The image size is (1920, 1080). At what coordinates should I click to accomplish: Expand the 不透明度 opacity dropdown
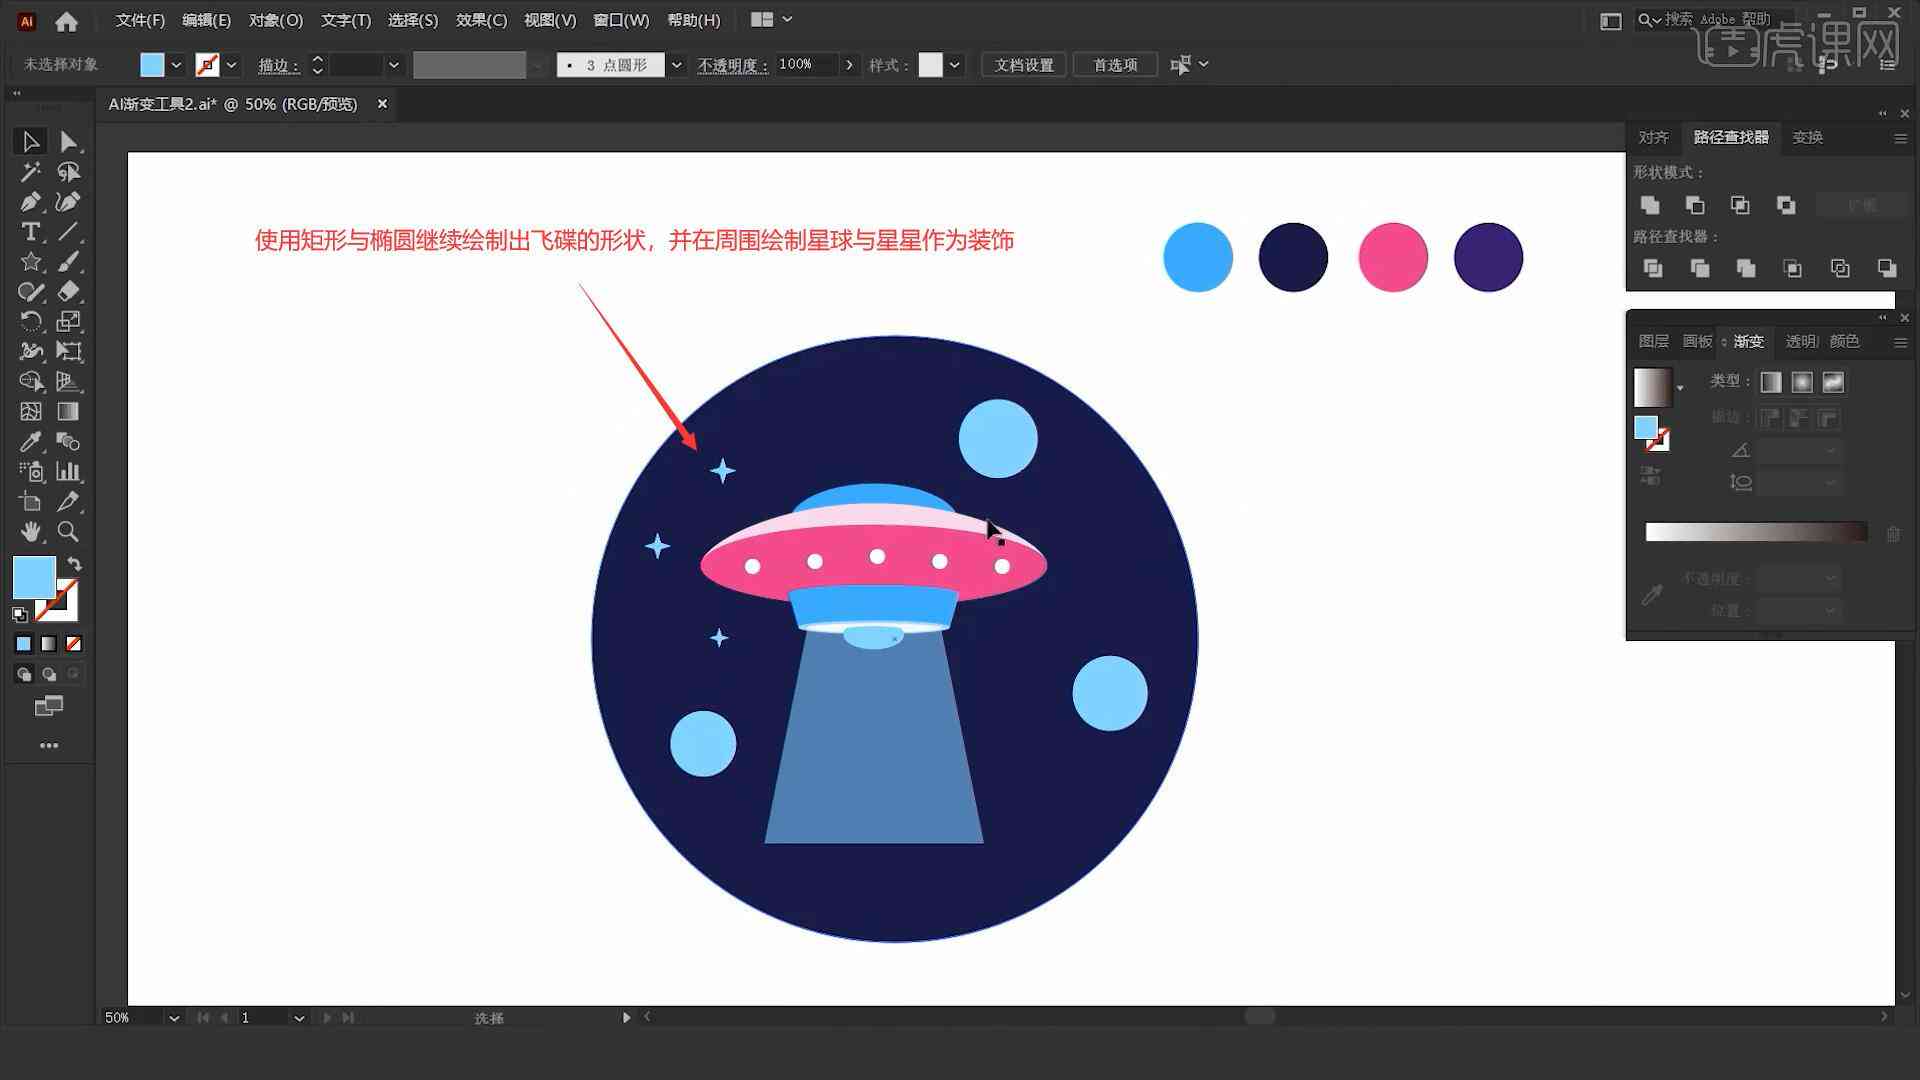[849, 63]
